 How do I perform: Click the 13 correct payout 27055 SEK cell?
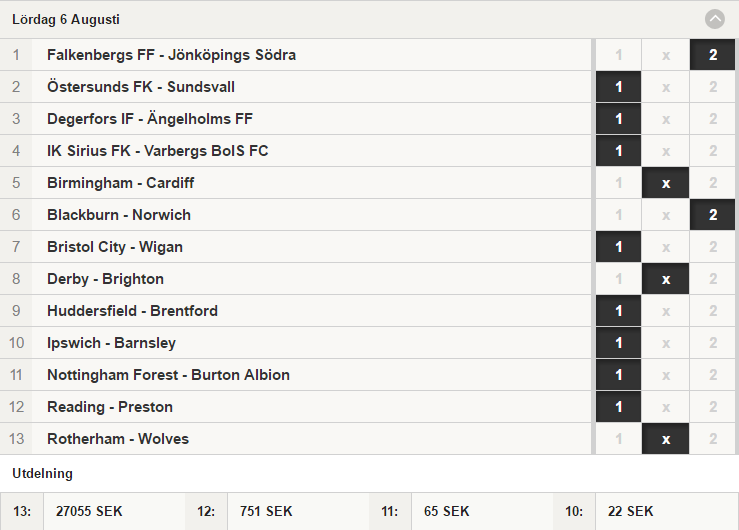coord(114,511)
